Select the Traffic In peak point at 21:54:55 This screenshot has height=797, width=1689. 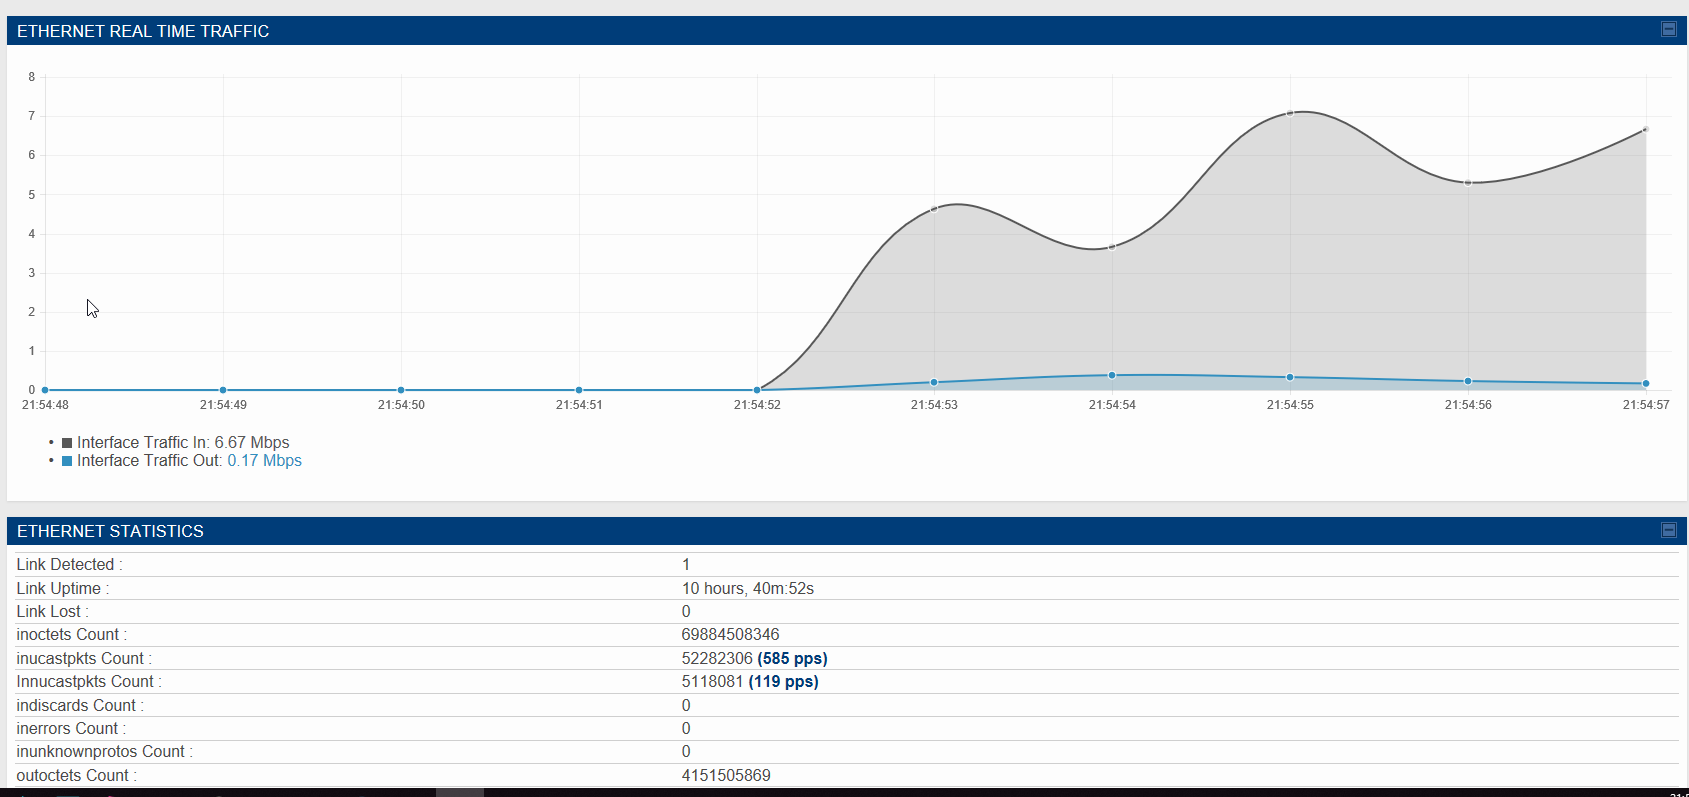click(x=1290, y=113)
